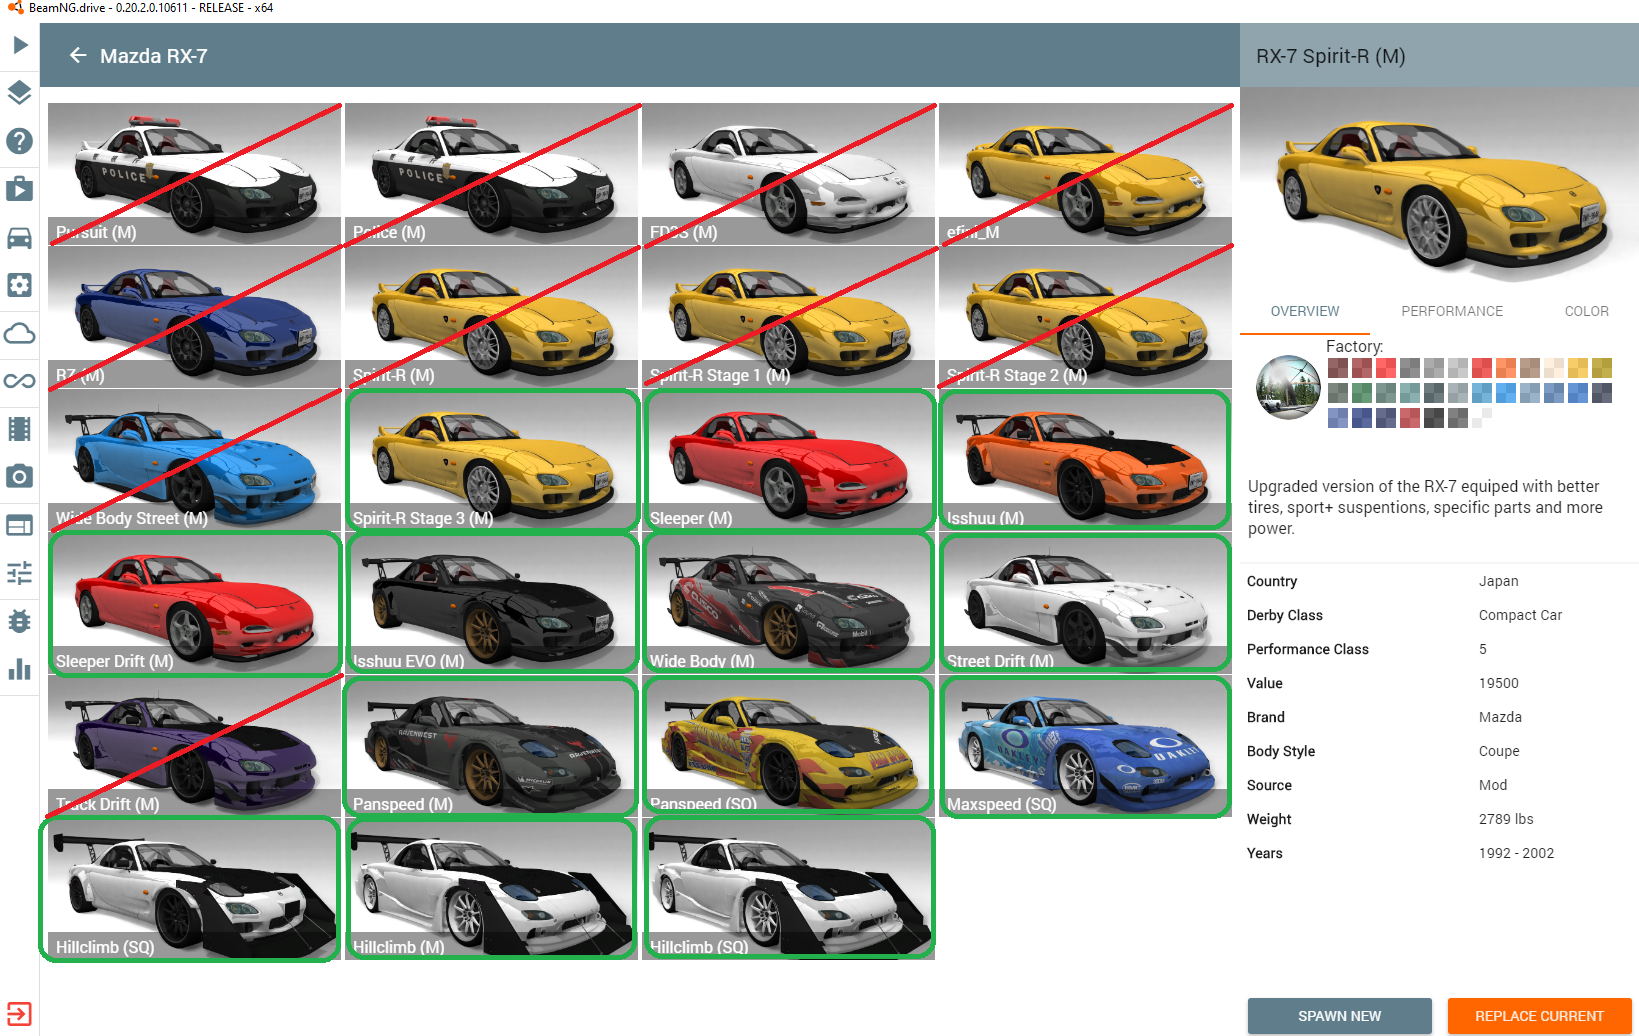This screenshot has height=1036, width=1639.
Task: Select the white Street Drift (M) configuration
Action: point(1086,603)
